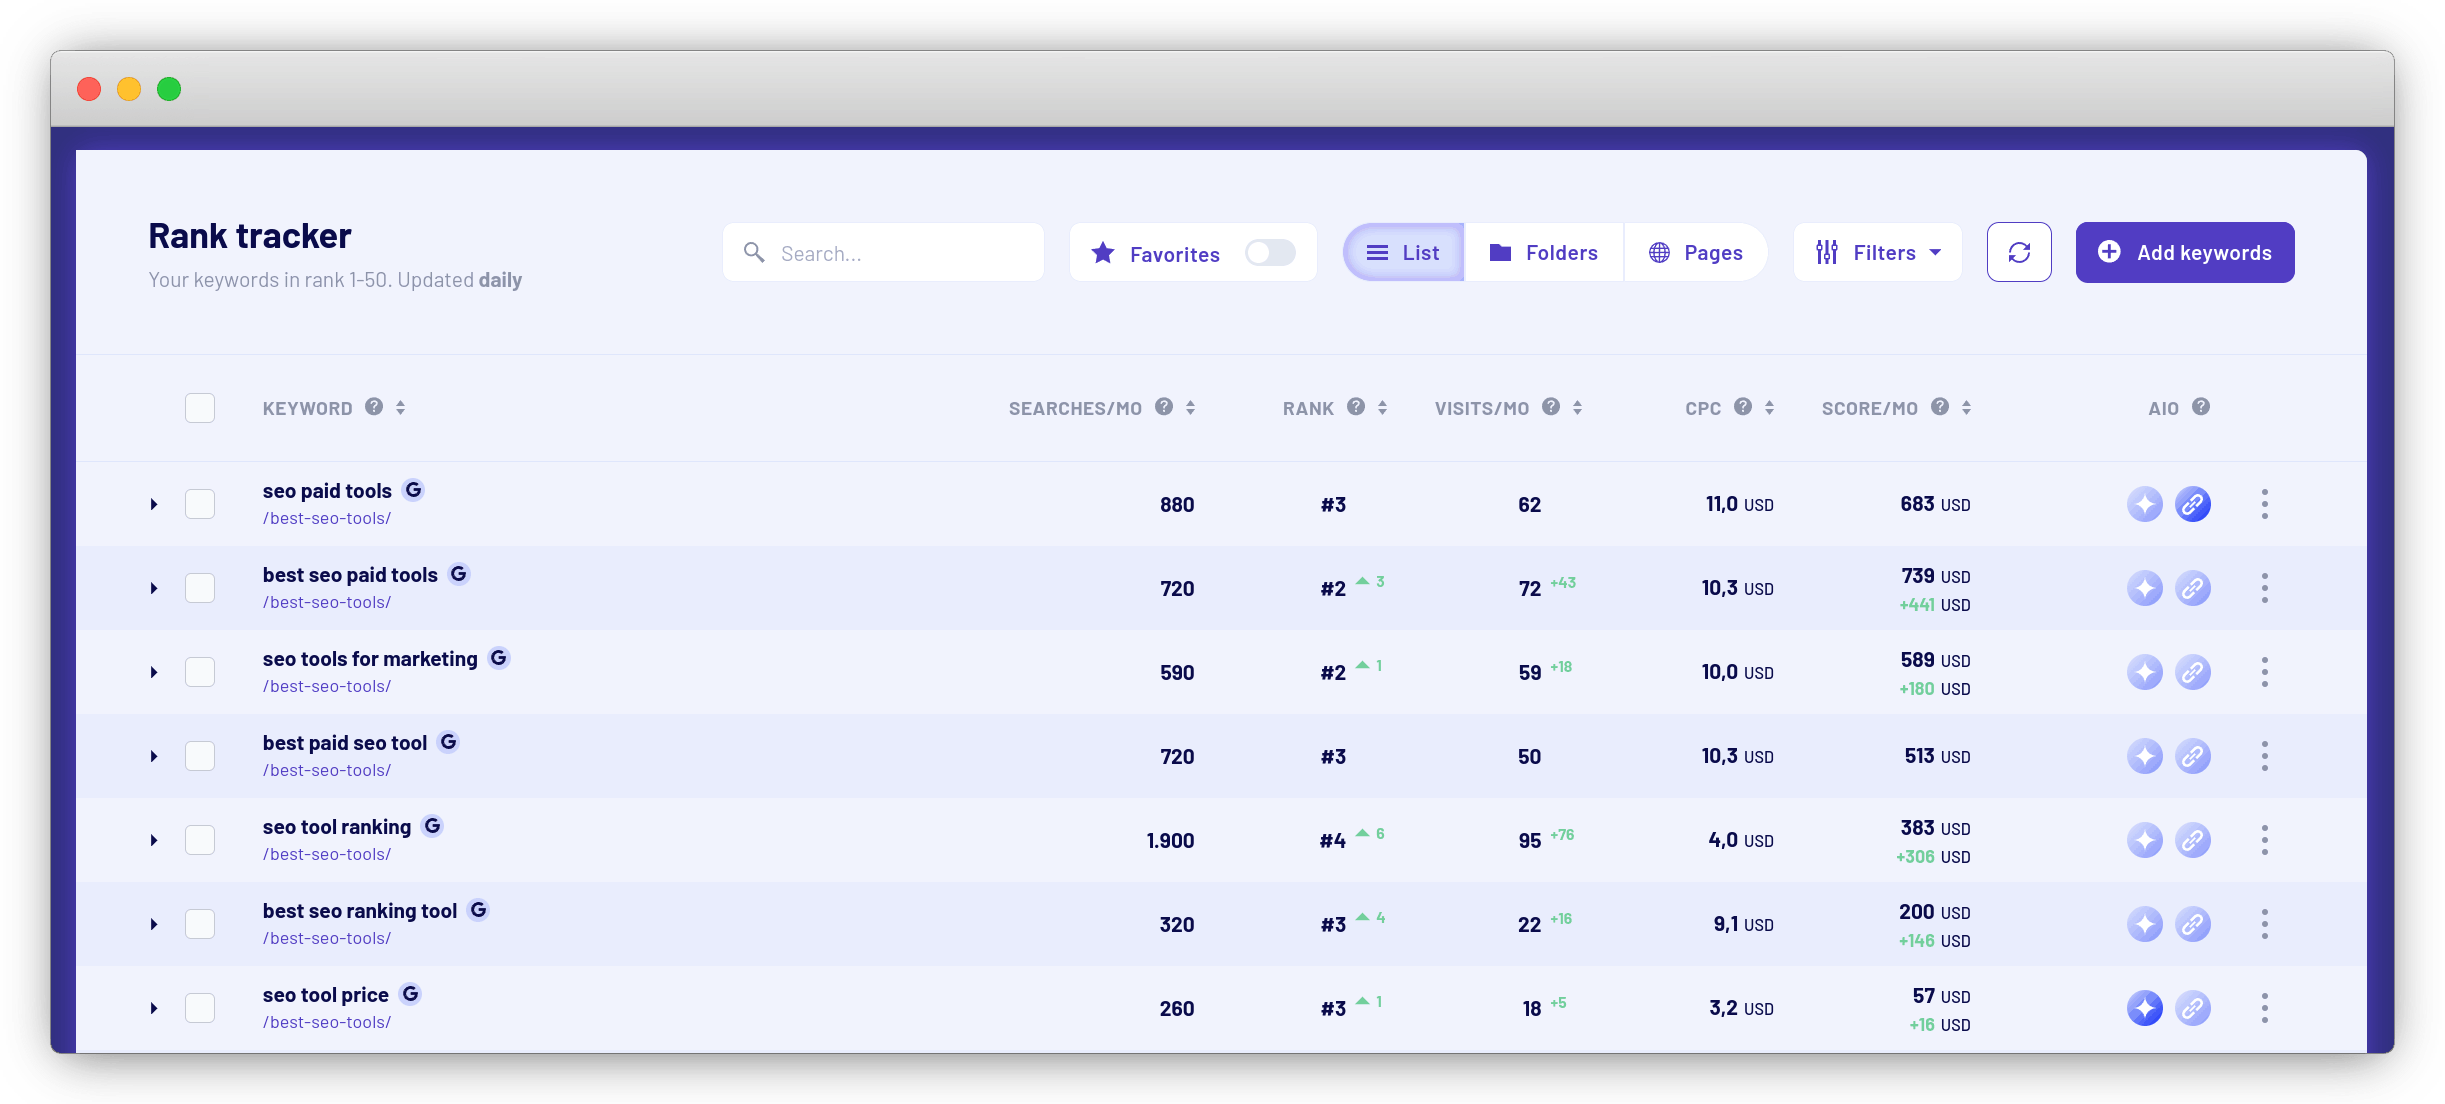
Task: Click help icon next to RANK header
Action: 1355,407
